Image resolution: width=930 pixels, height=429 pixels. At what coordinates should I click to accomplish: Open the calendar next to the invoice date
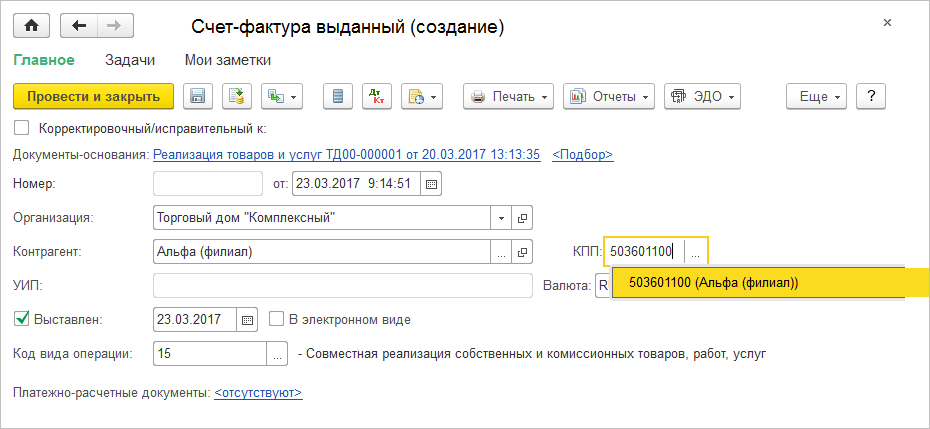click(431, 184)
